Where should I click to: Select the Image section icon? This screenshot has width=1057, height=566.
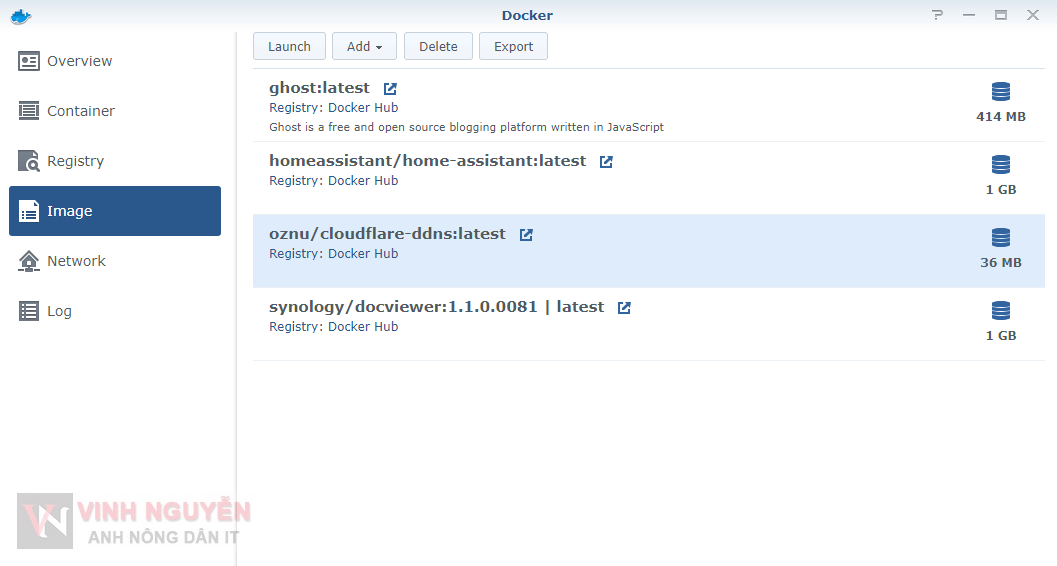point(28,211)
